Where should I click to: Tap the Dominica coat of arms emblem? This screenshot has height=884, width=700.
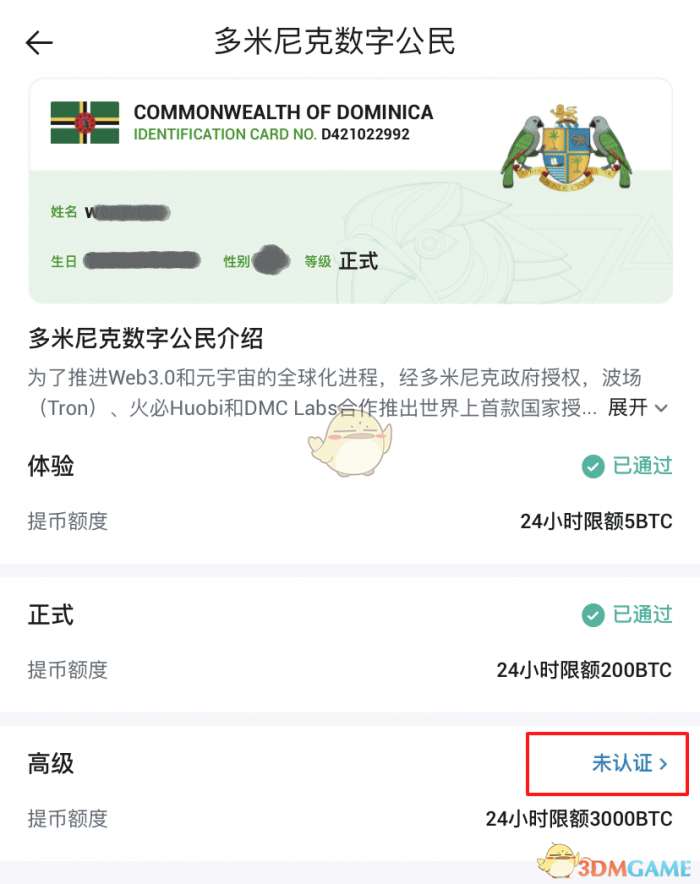(565, 148)
